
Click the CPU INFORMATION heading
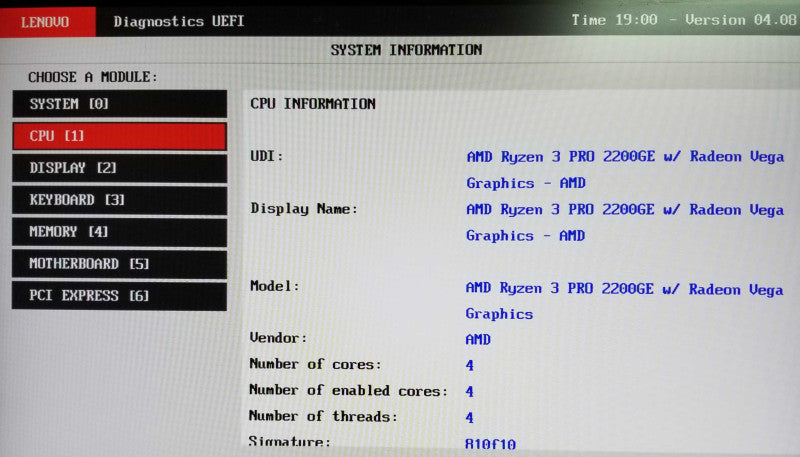[313, 104]
